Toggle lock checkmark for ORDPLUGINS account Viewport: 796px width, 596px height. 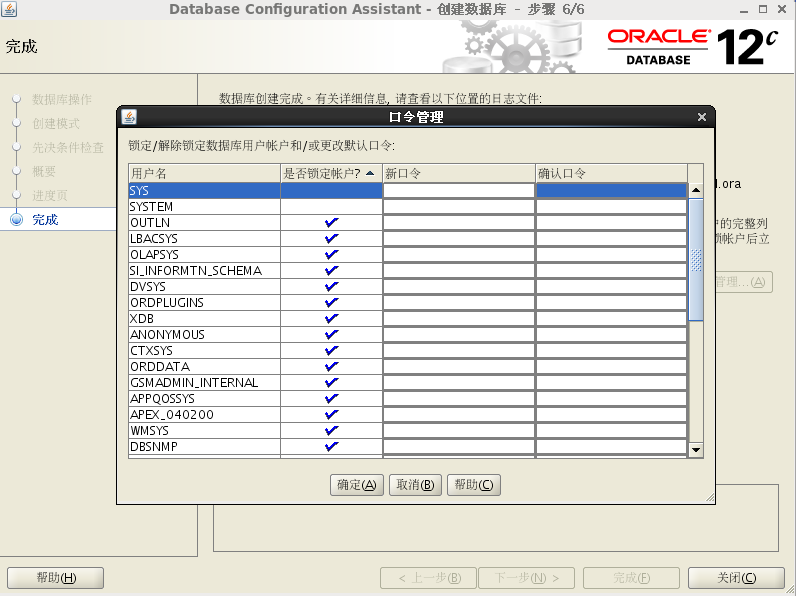[x=331, y=303]
